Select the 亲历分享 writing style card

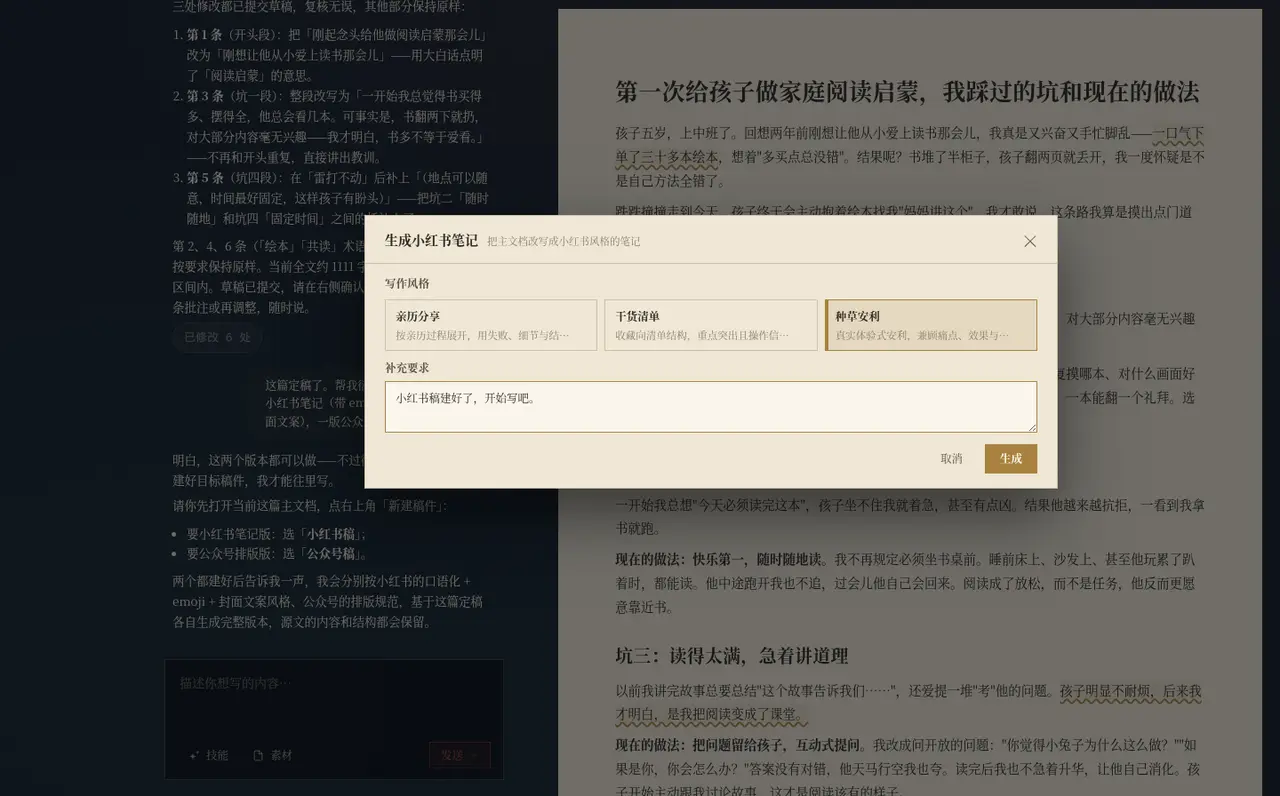(x=491, y=325)
